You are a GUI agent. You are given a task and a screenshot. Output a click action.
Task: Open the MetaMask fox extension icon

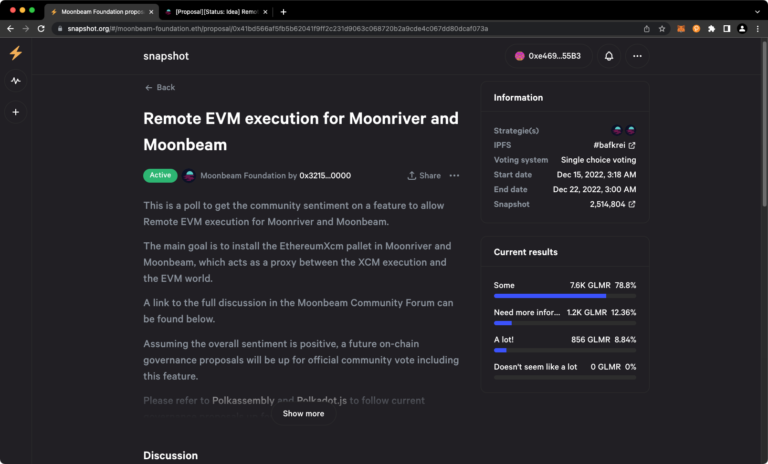pyautogui.click(x=681, y=29)
